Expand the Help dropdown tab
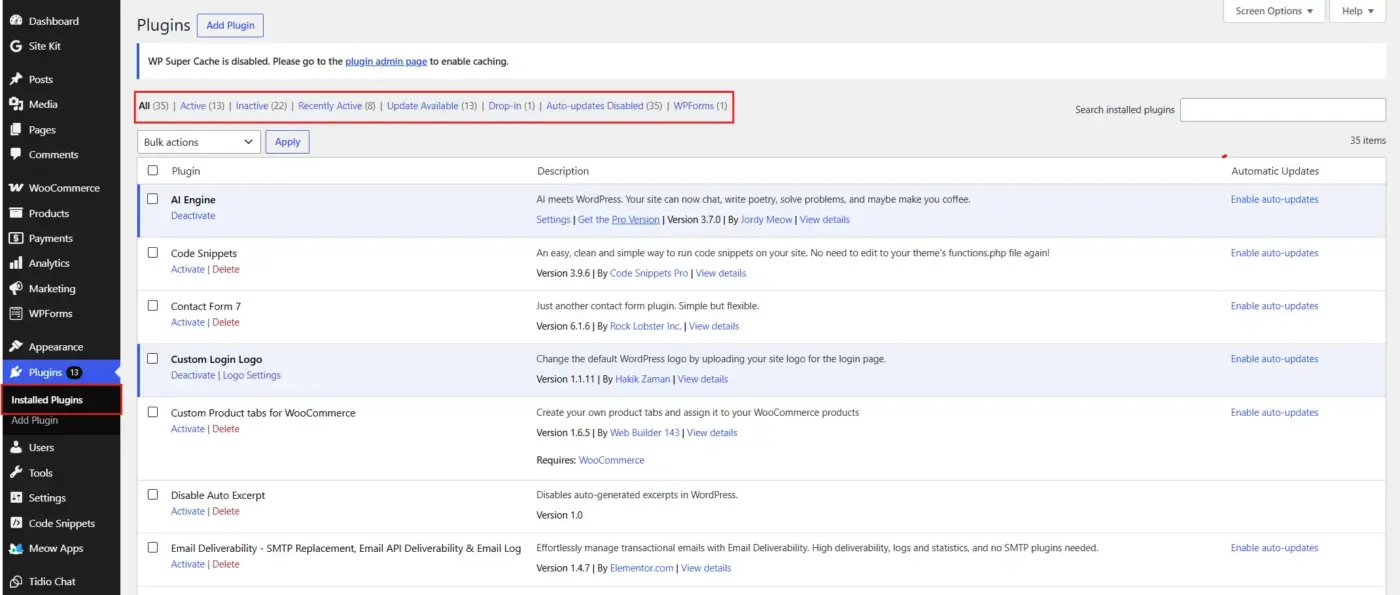Screen dimensions: 1400x595 tap(1356, 11)
